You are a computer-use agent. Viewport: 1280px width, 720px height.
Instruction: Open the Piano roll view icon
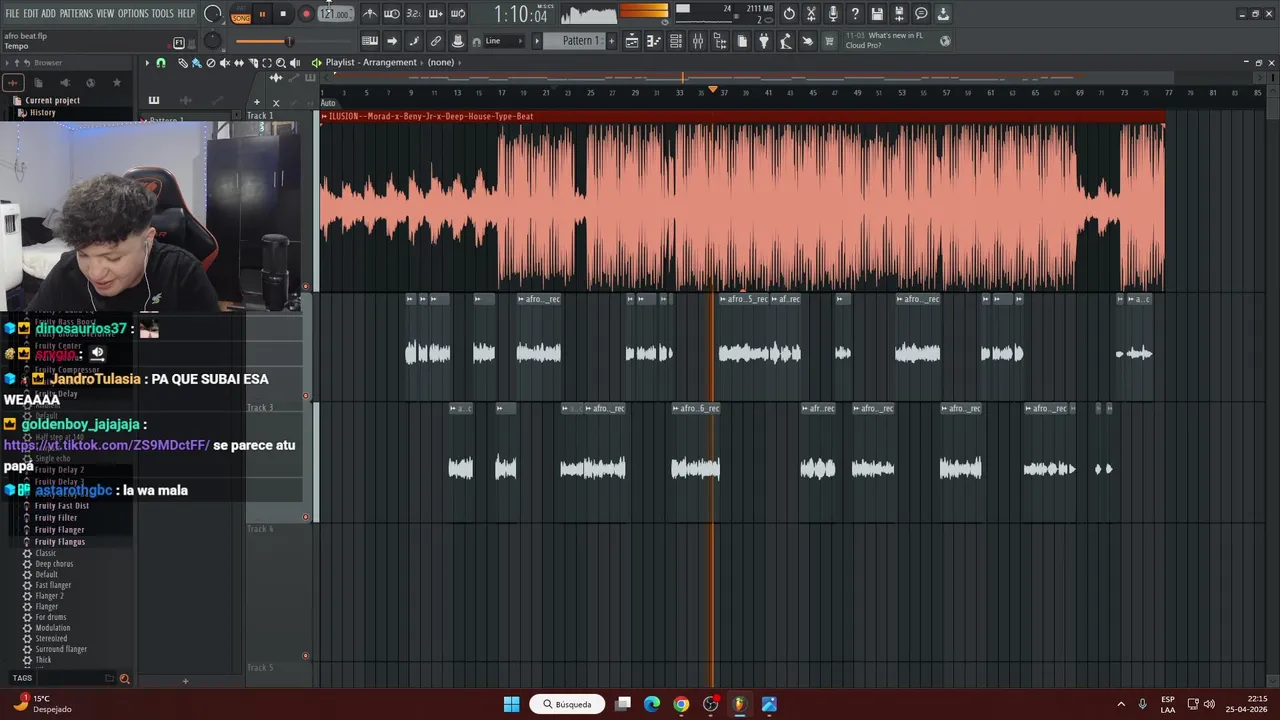[654, 41]
